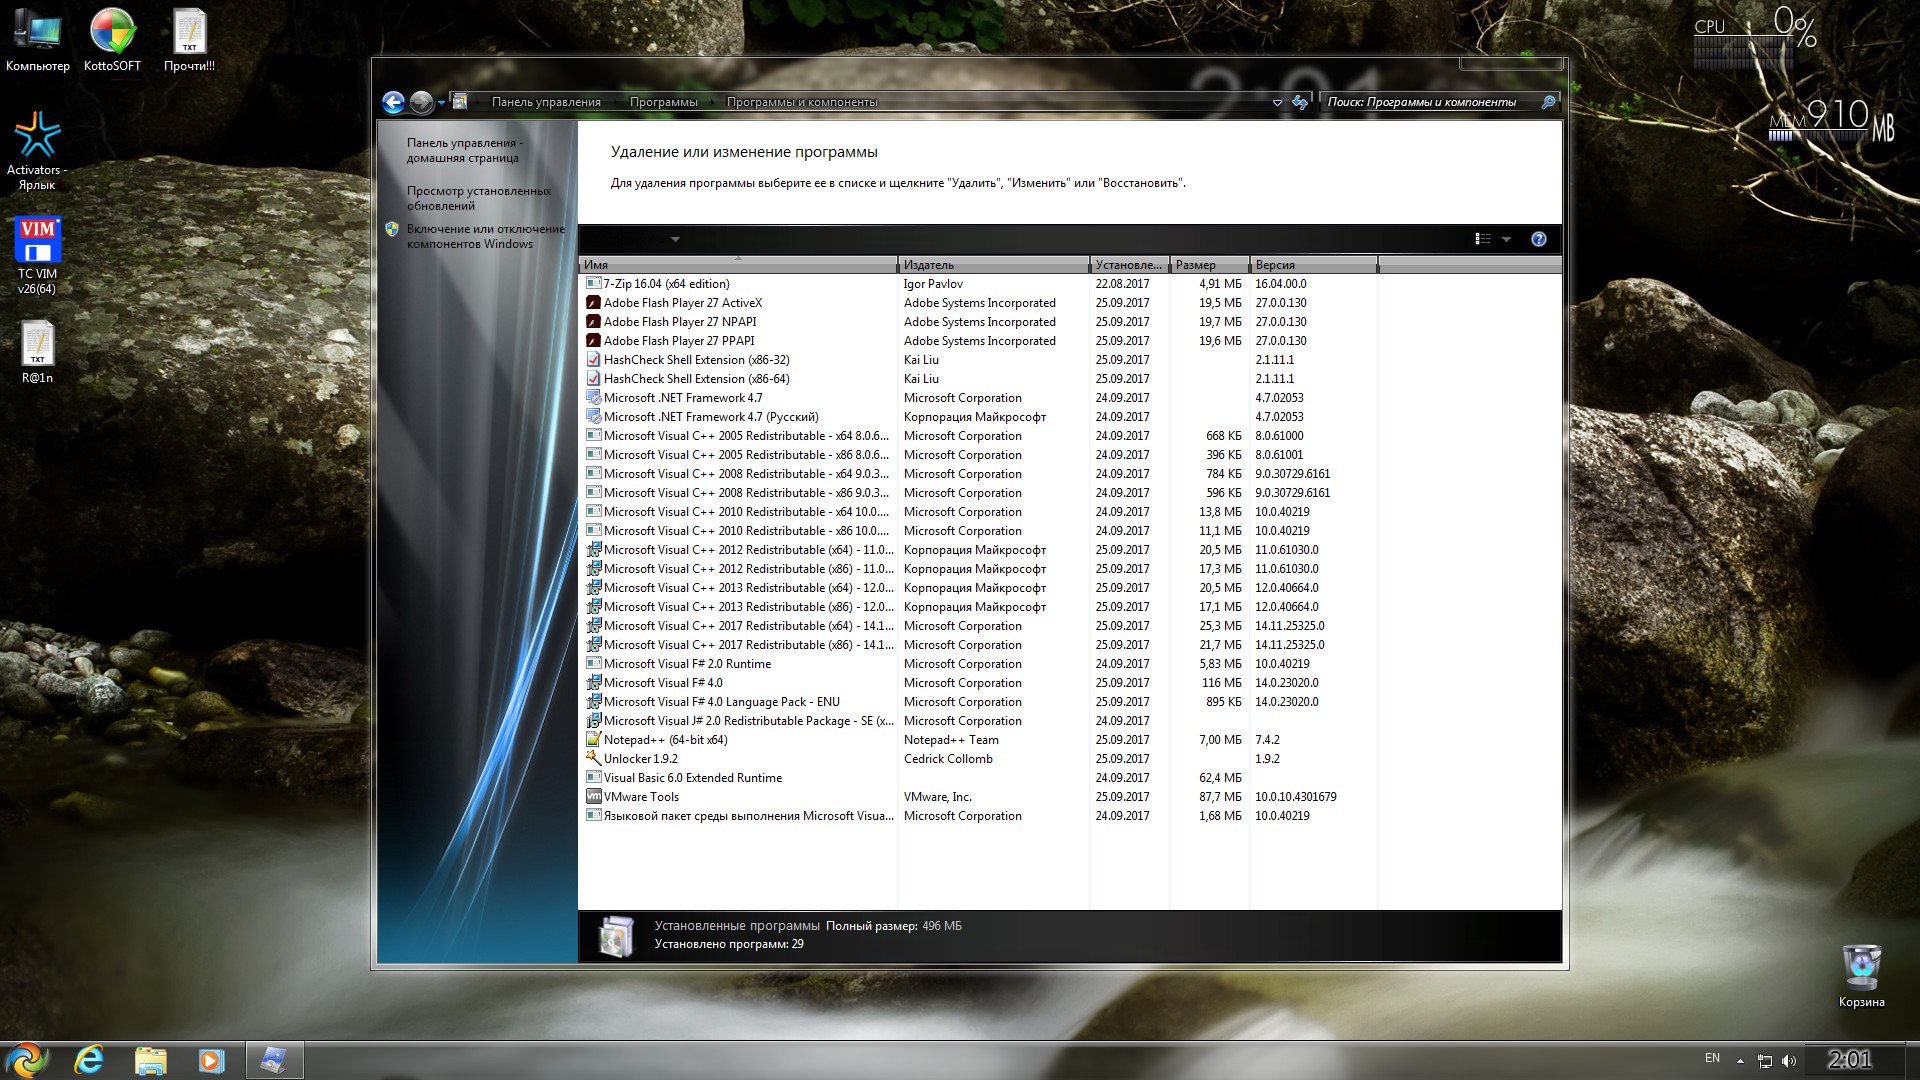The width and height of the screenshot is (1920, 1080).
Task: Click the network tray icon
Action: click(x=1765, y=1060)
